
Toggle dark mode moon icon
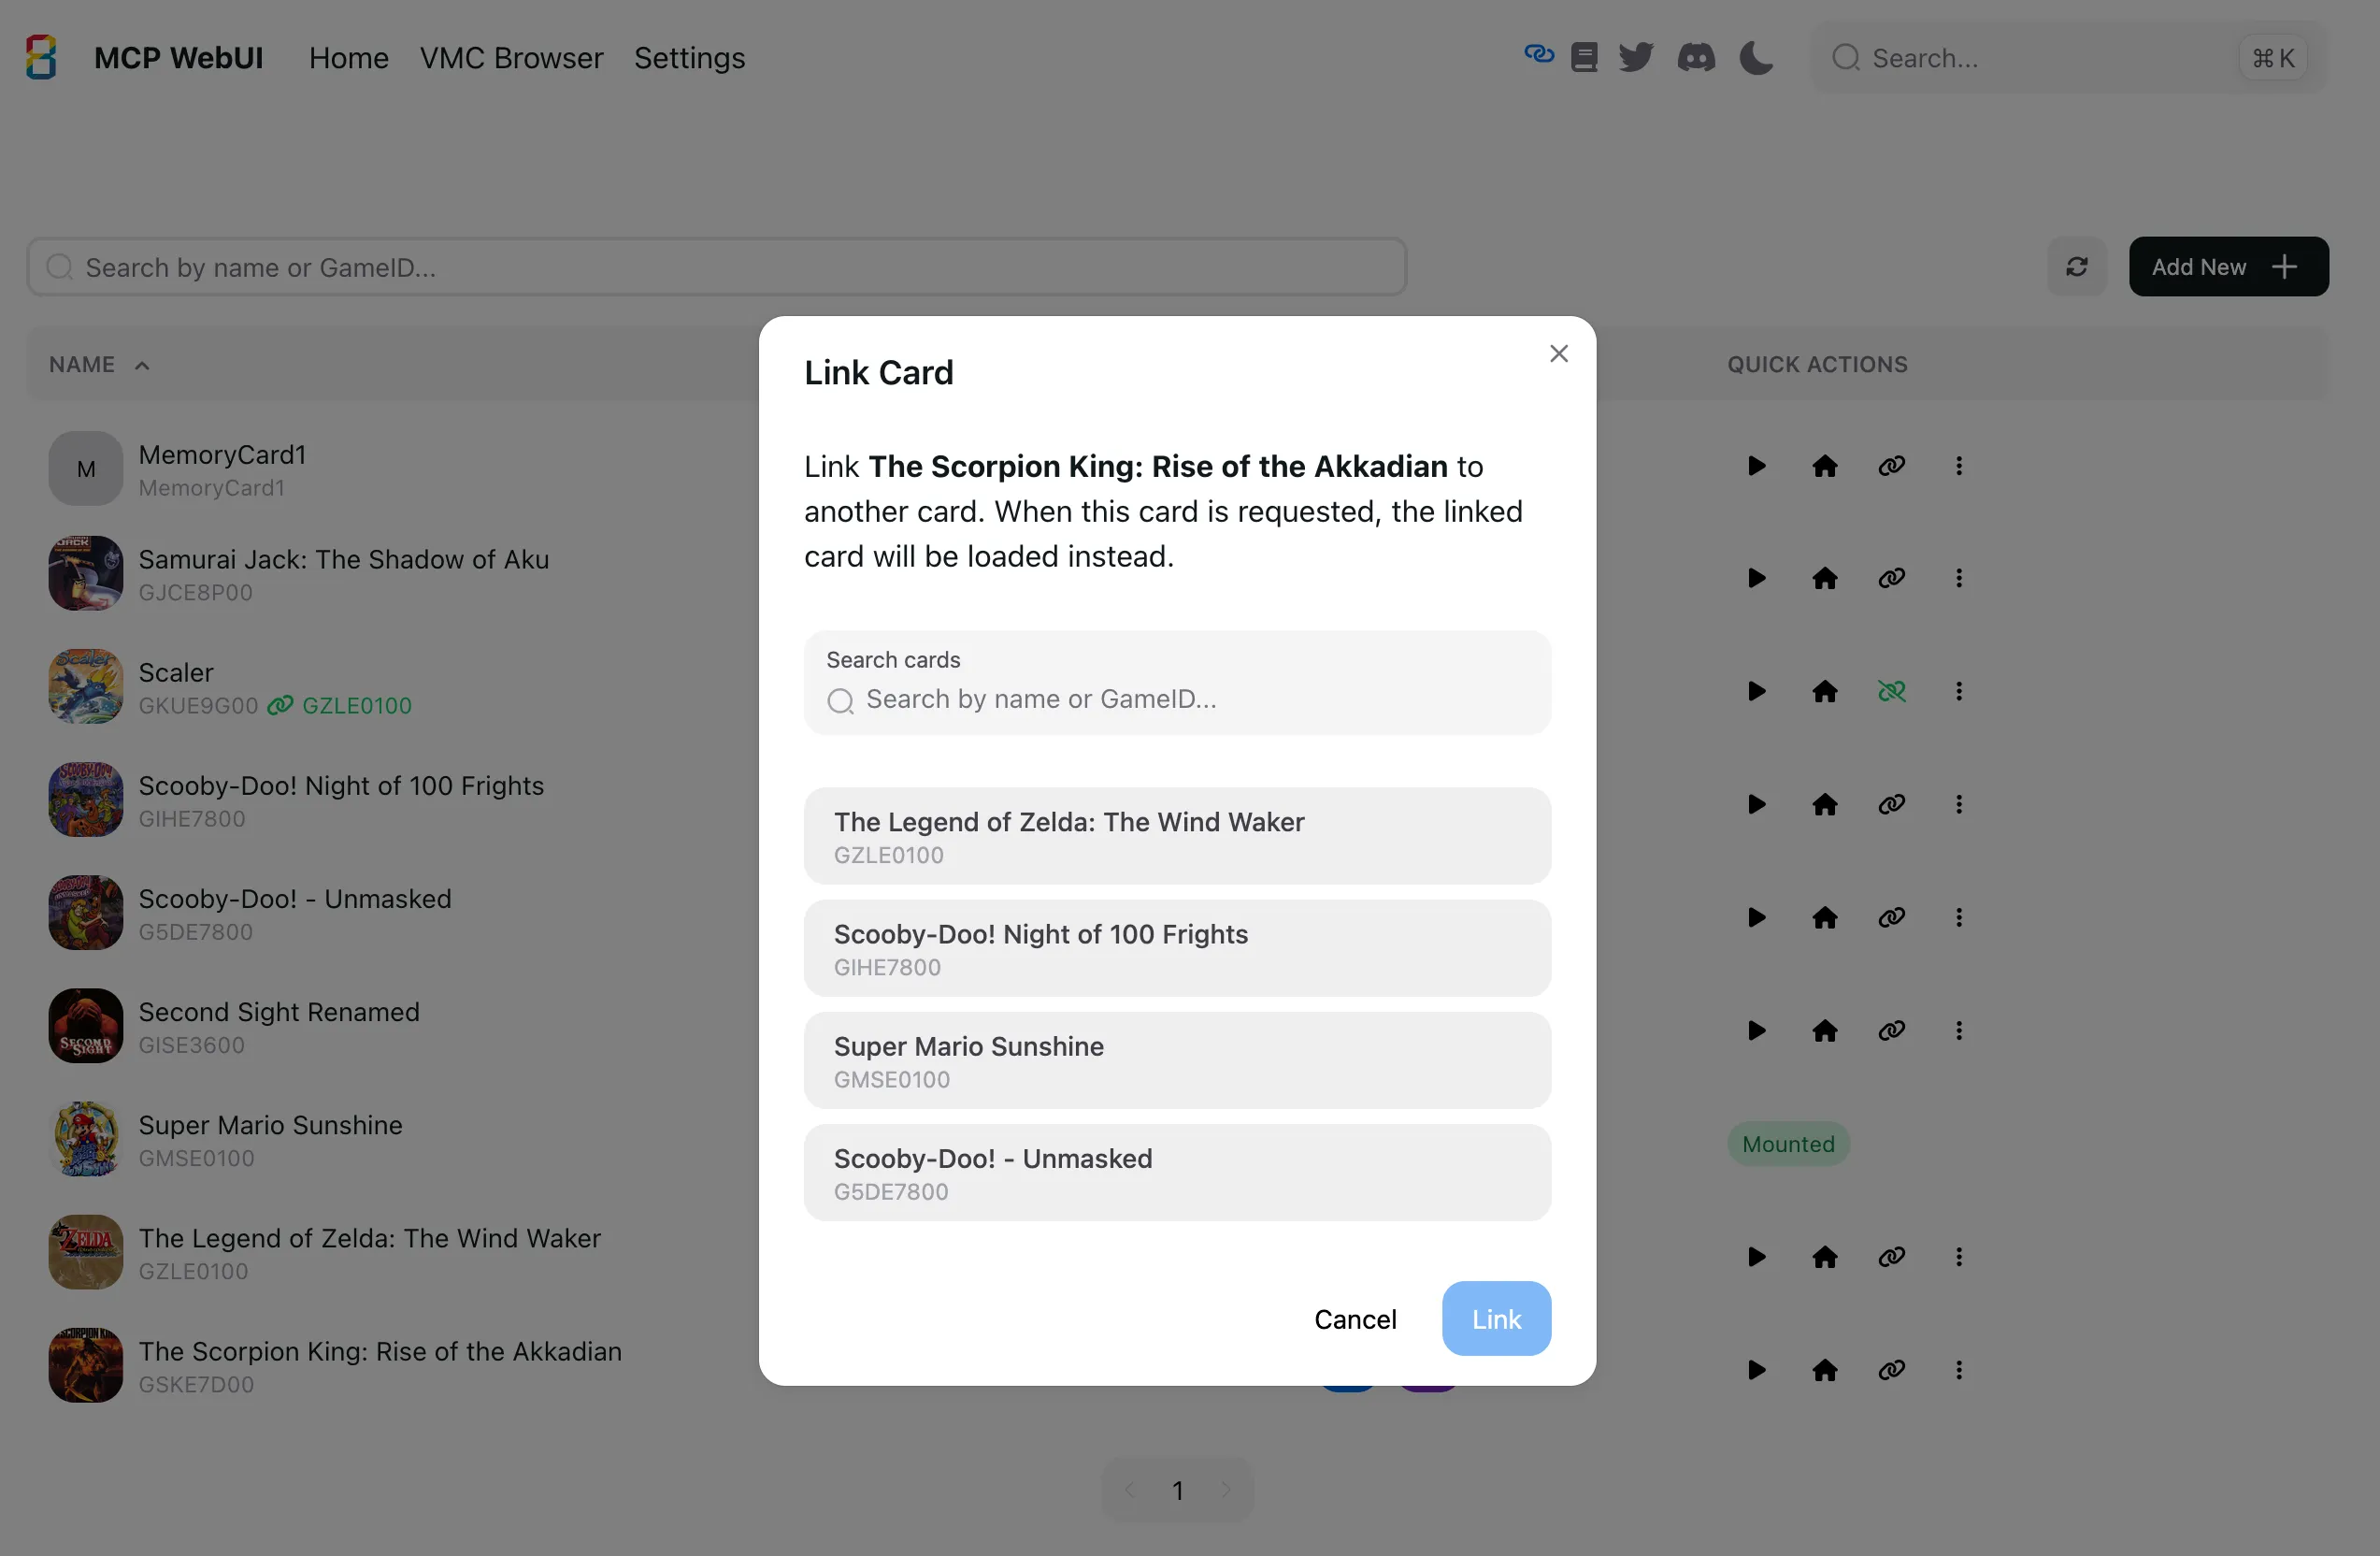pyautogui.click(x=1756, y=57)
